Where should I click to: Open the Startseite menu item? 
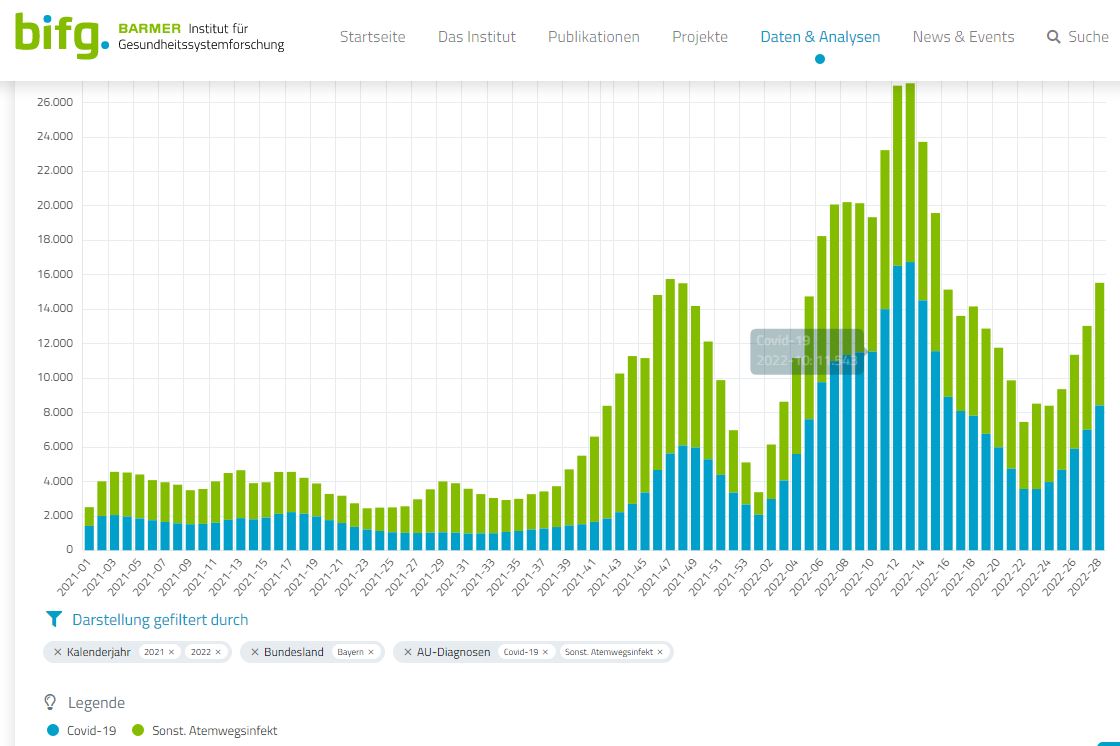[372, 37]
